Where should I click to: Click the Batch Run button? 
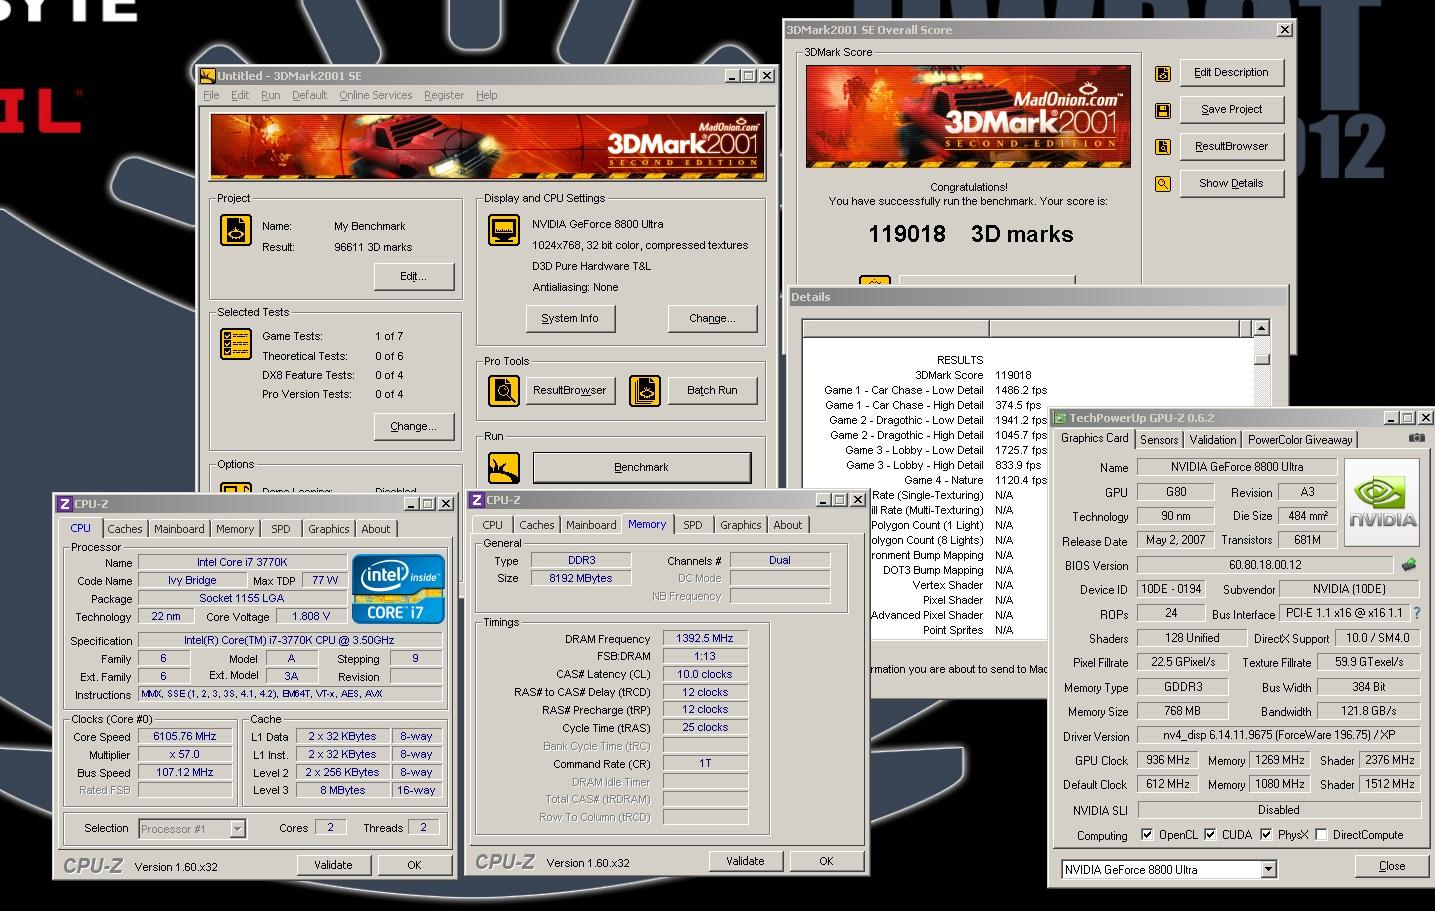click(712, 391)
